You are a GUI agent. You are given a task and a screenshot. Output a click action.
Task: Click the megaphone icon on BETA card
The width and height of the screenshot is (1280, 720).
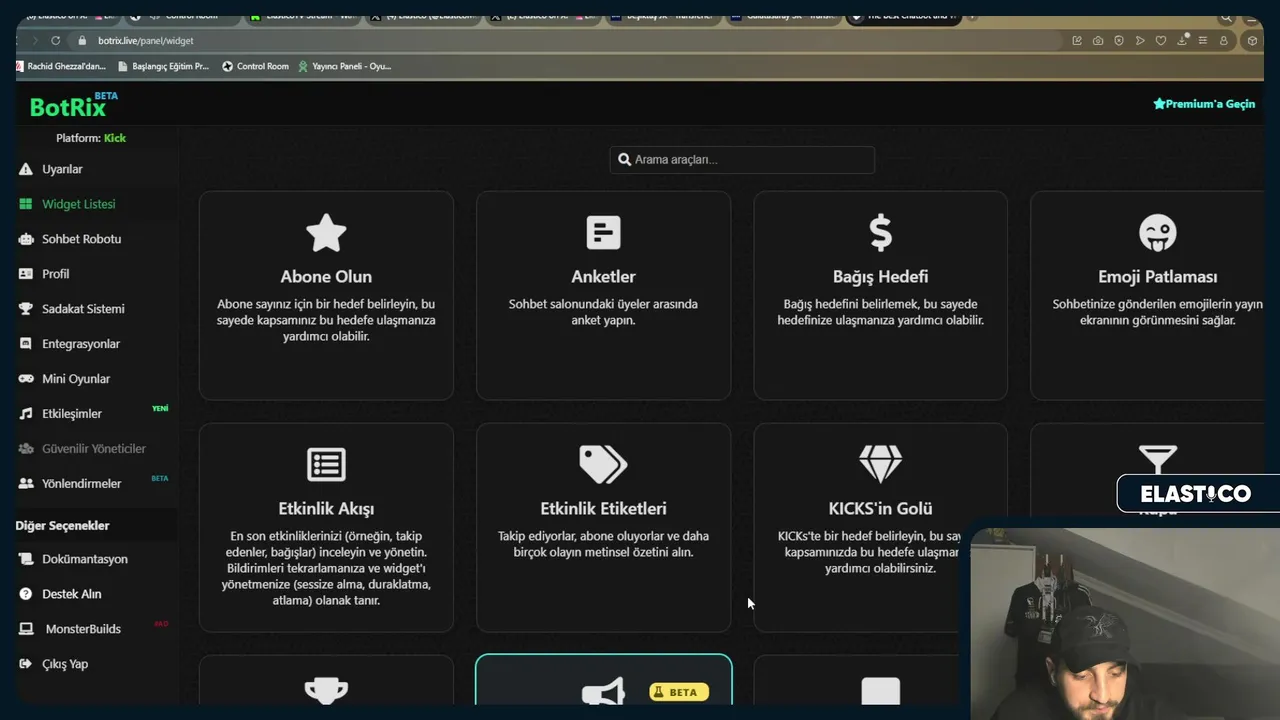pyautogui.click(x=604, y=691)
